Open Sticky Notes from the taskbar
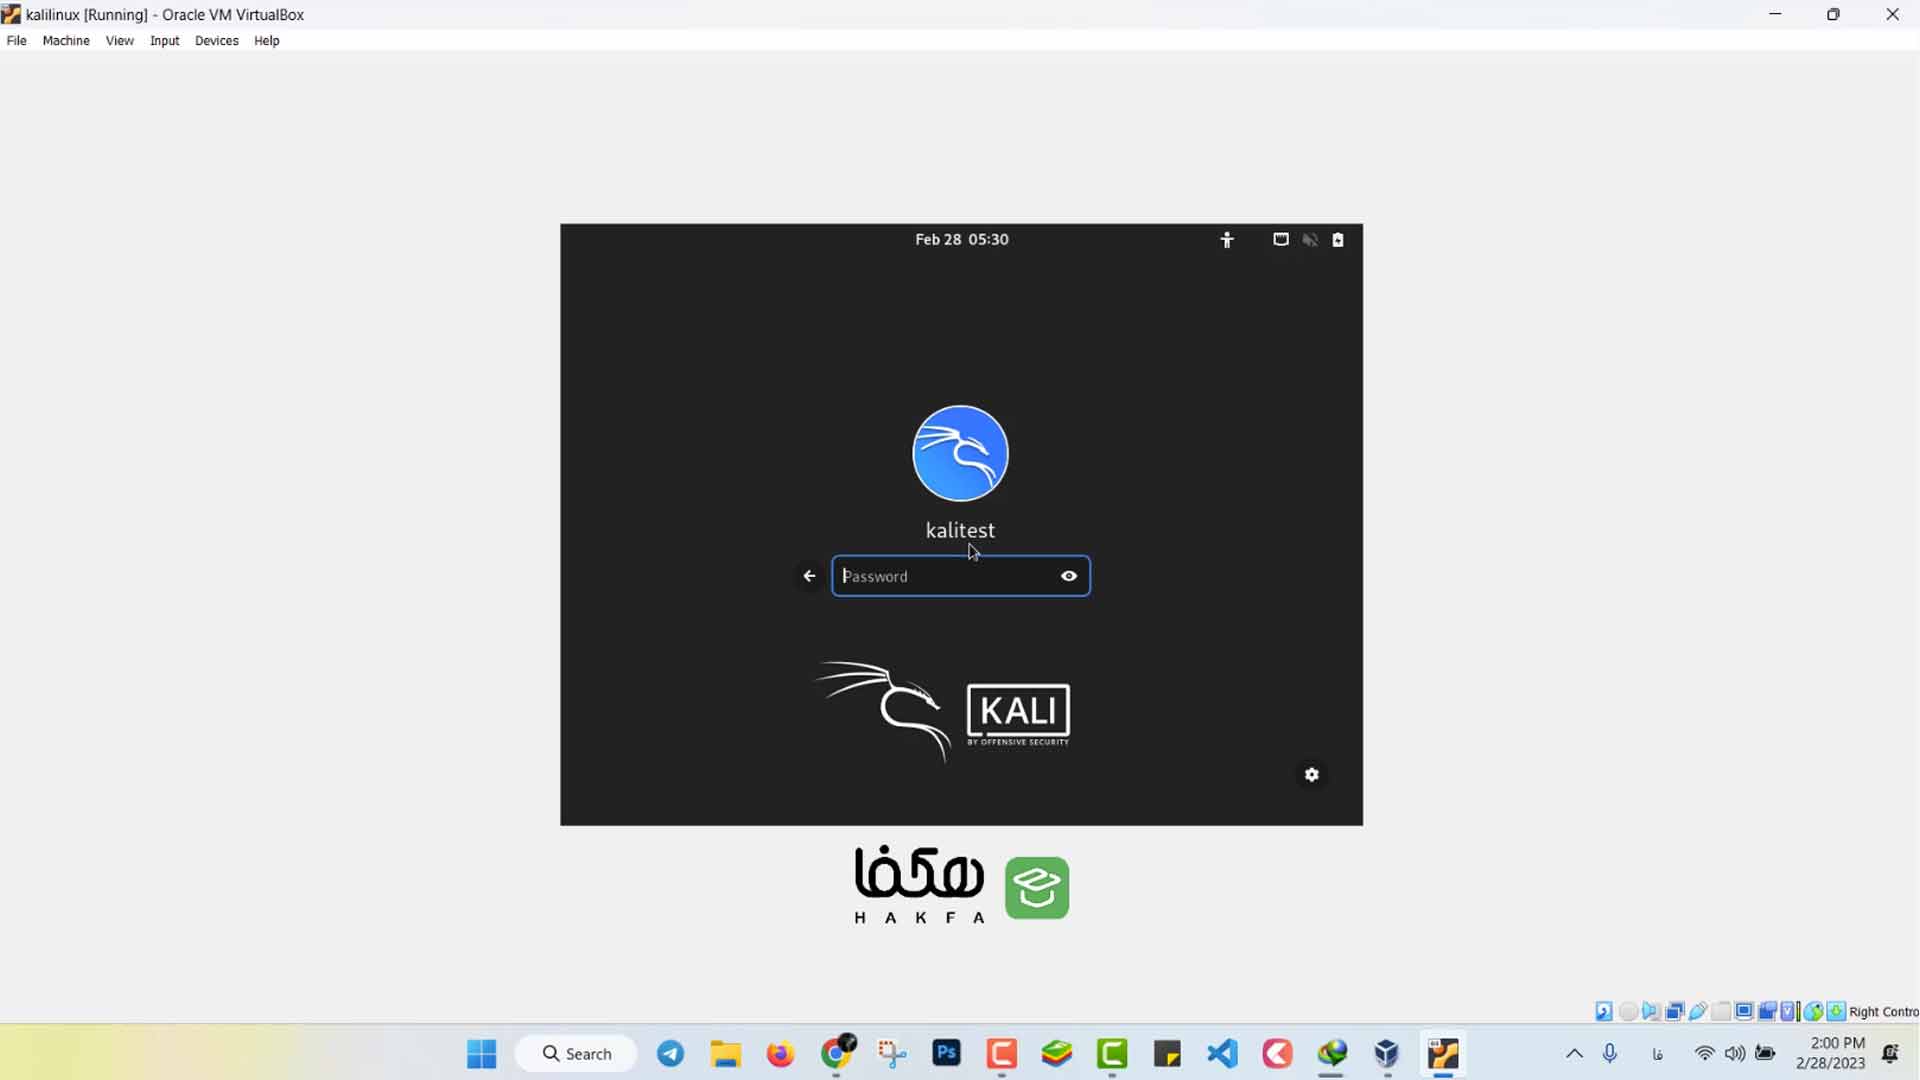The image size is (1920, 1080). [x=1167, y=1053]
